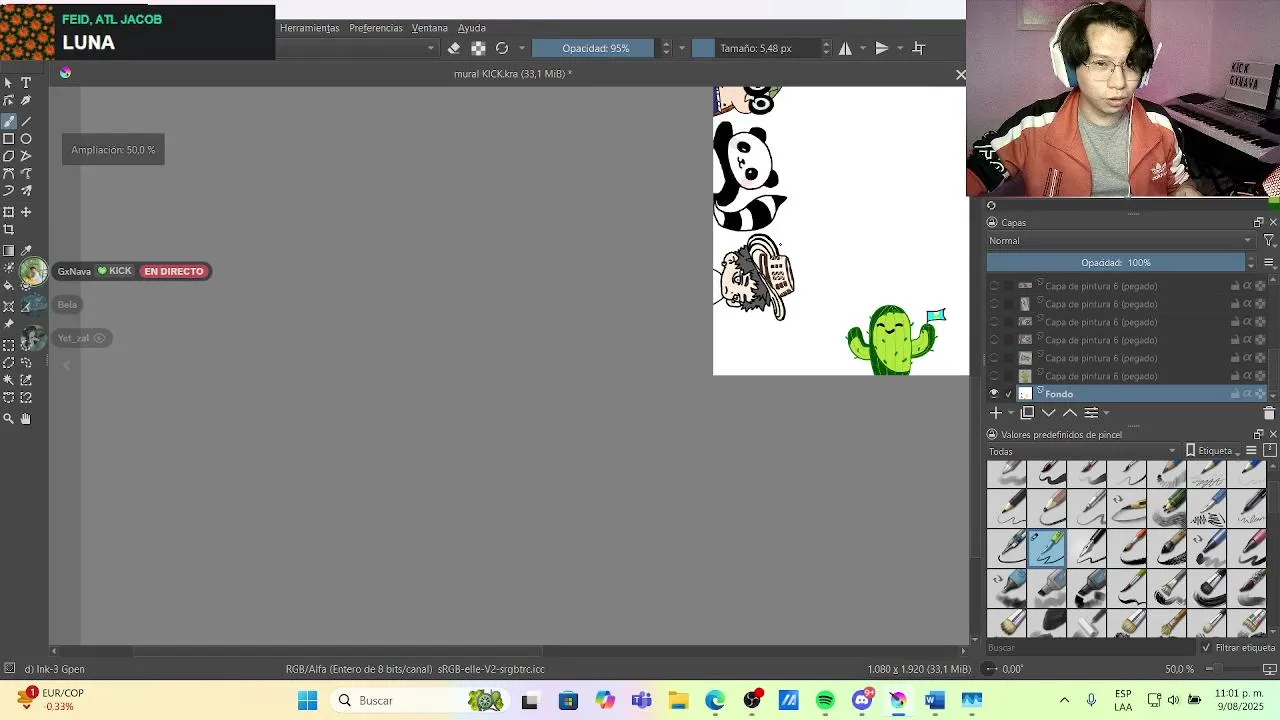Viewport: 1280px width, 720px height.
Task: Select the Polygonal Selection tool
Action: click(9, 363)
